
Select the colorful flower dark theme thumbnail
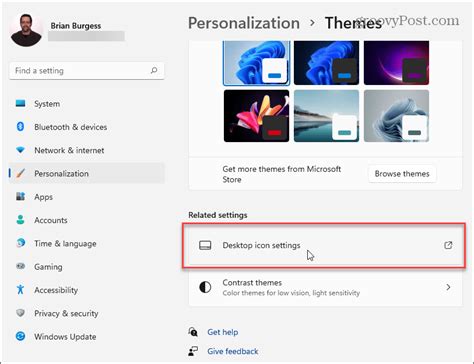(x=256, y=116)
